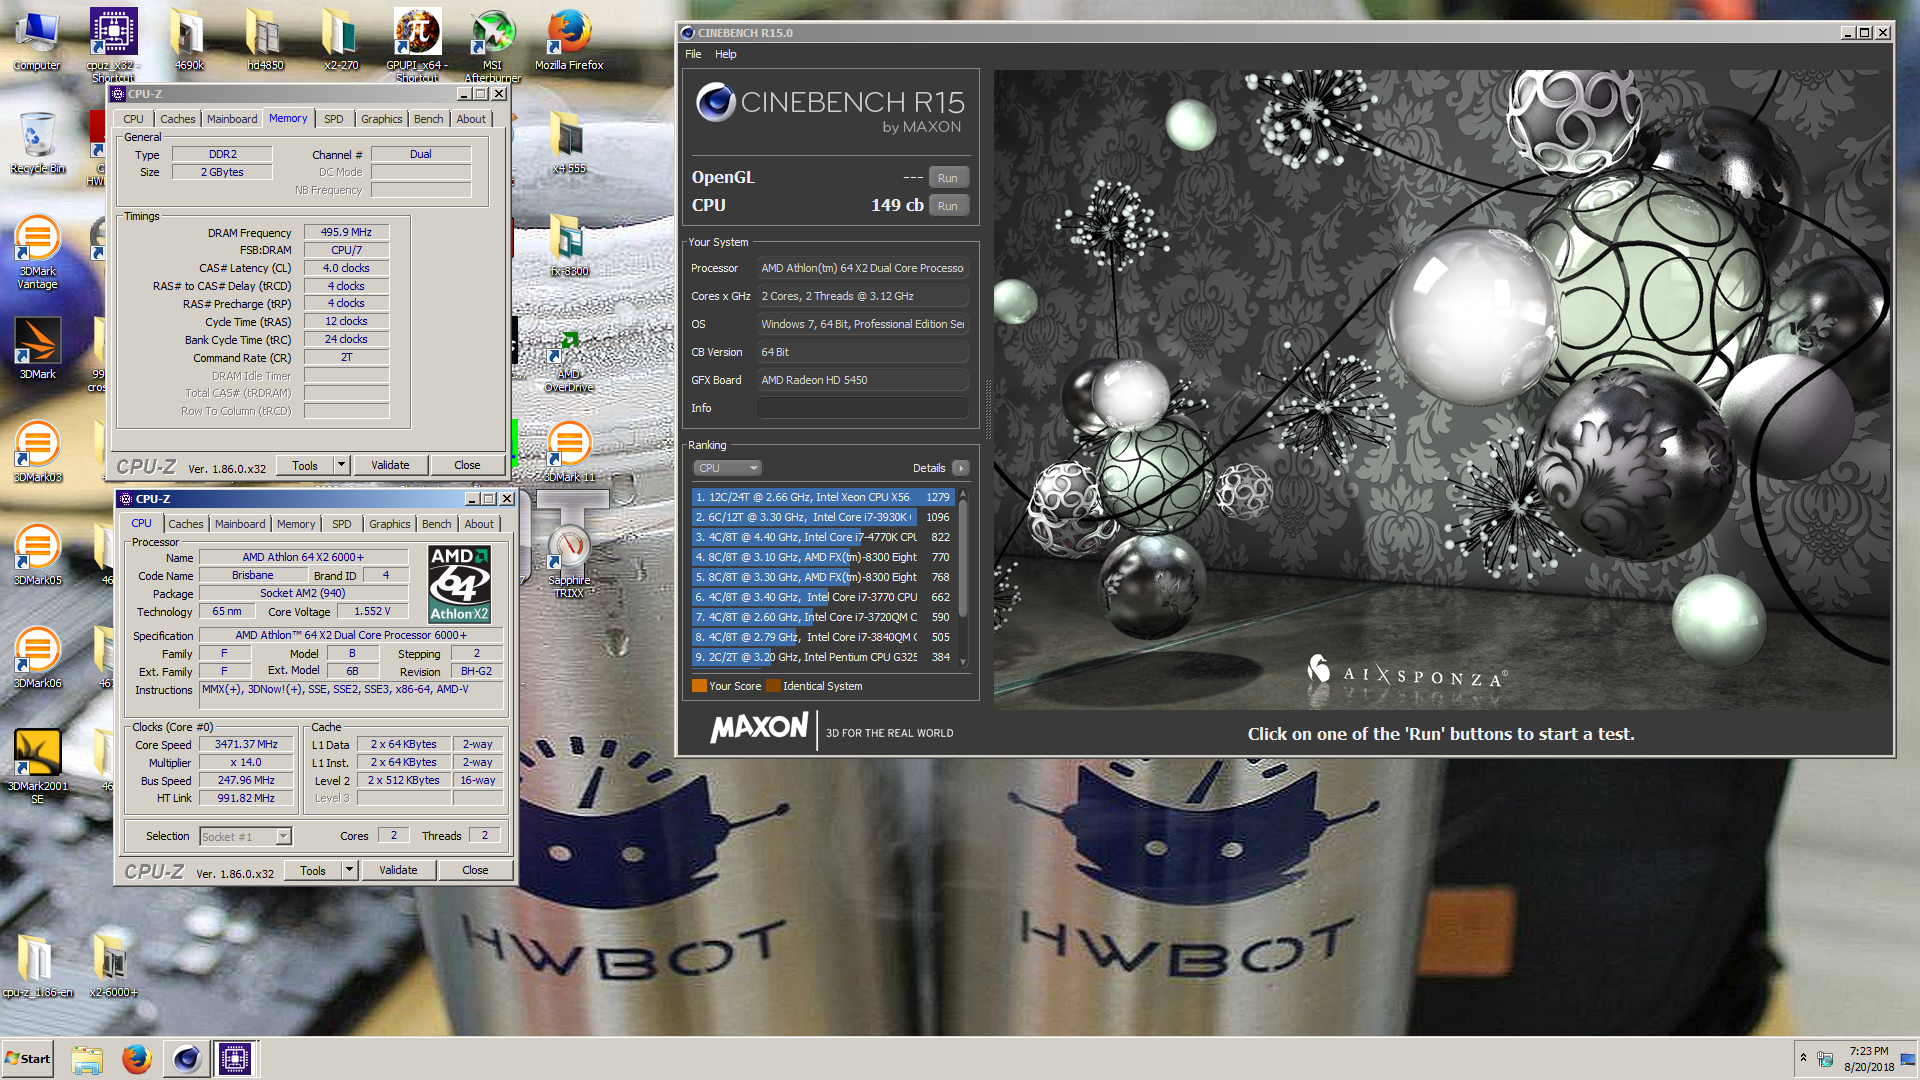Screen dimensions: 1920x1080
Task: Launch 3DMark06 desktop icon
Action: 37,657
